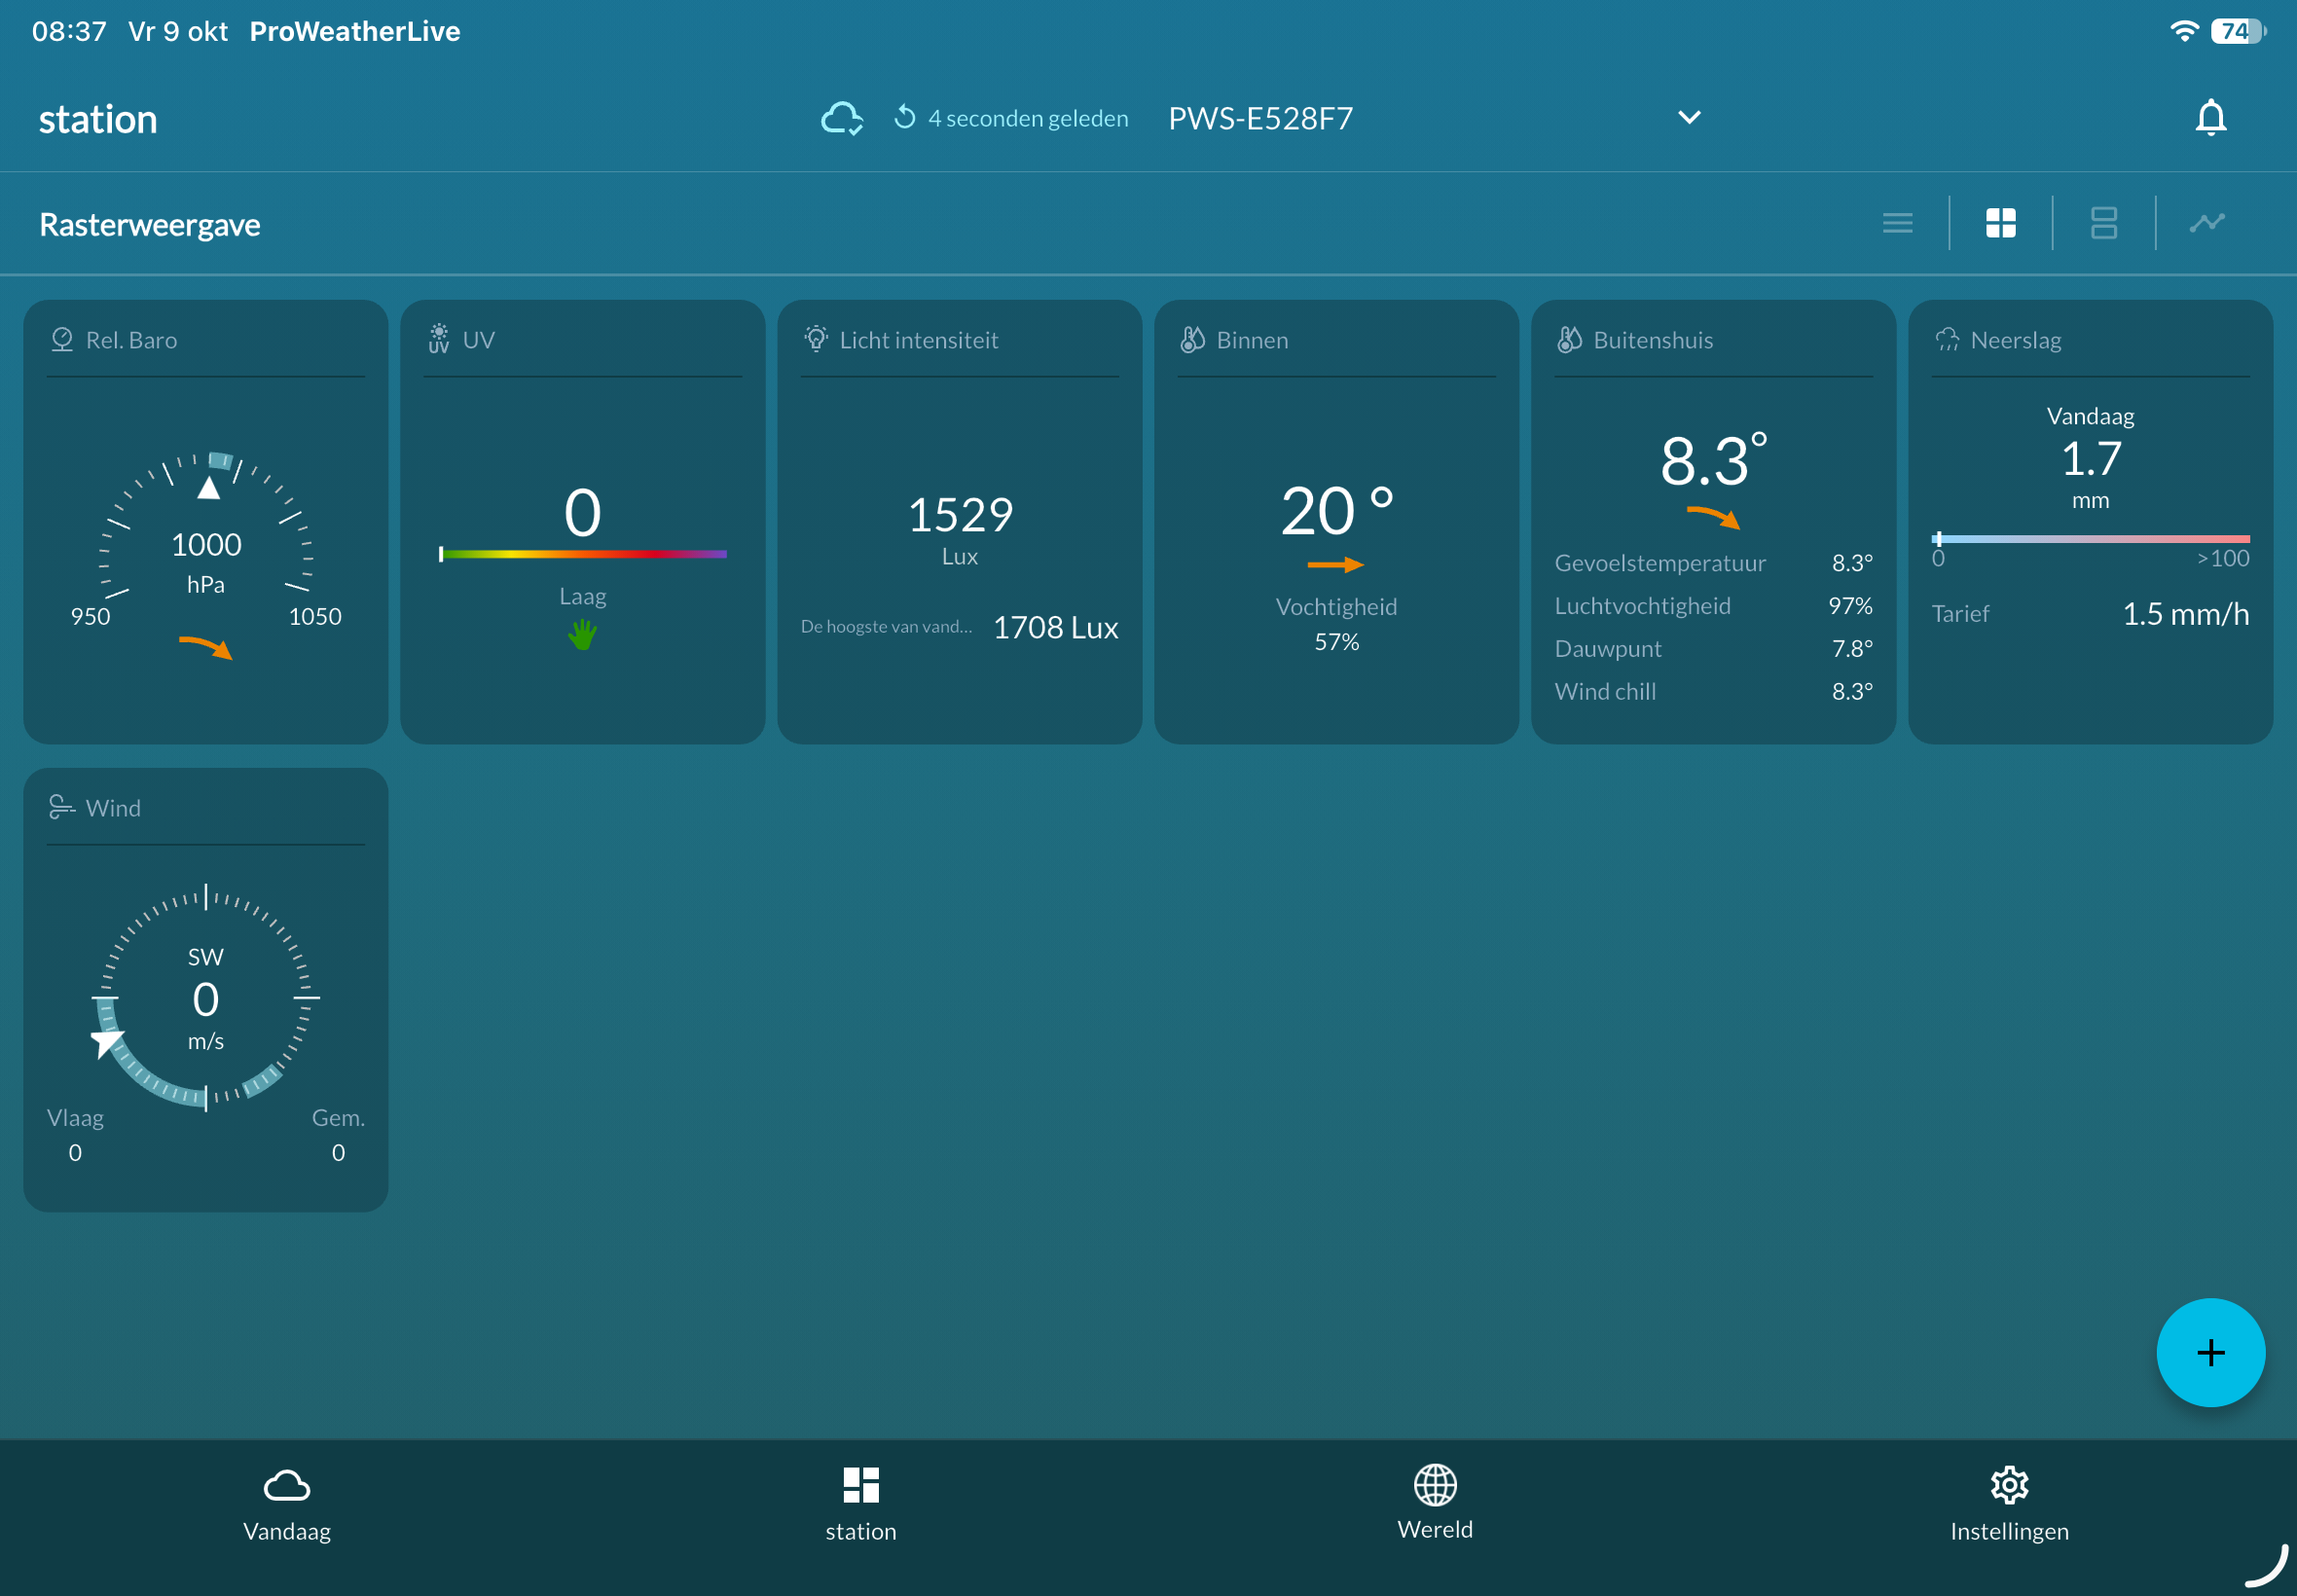Click the refresh icon beside last update
2297x1596 pixels.
pos(904,118)
